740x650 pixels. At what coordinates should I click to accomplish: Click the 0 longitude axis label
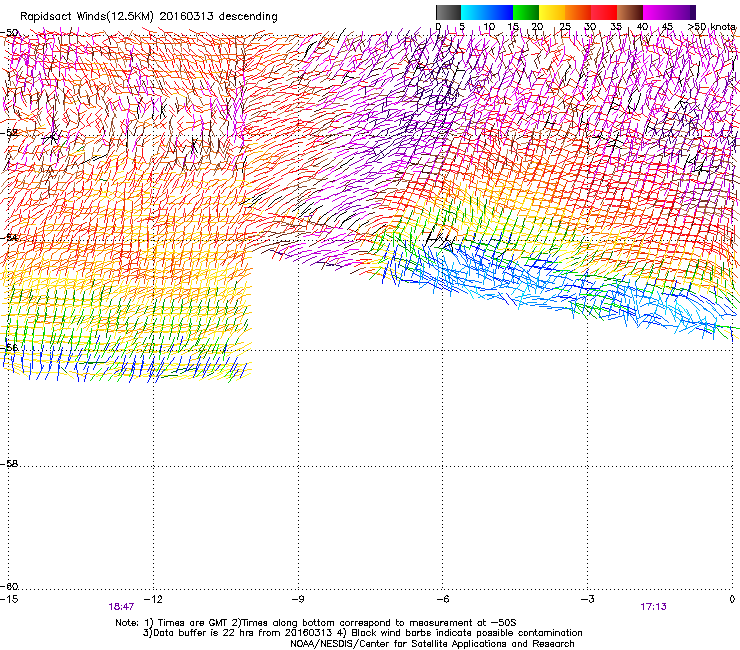click(x=732, y=599)
